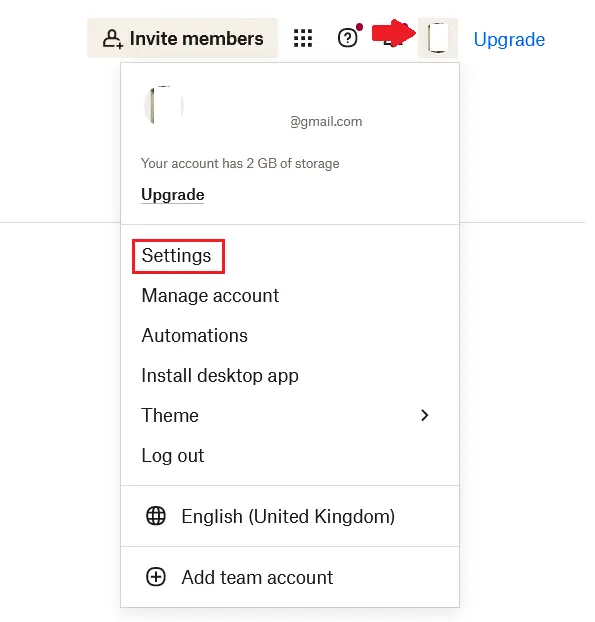
Task: Change language English (United Kingdom)
Action: [x=288, y=516]
